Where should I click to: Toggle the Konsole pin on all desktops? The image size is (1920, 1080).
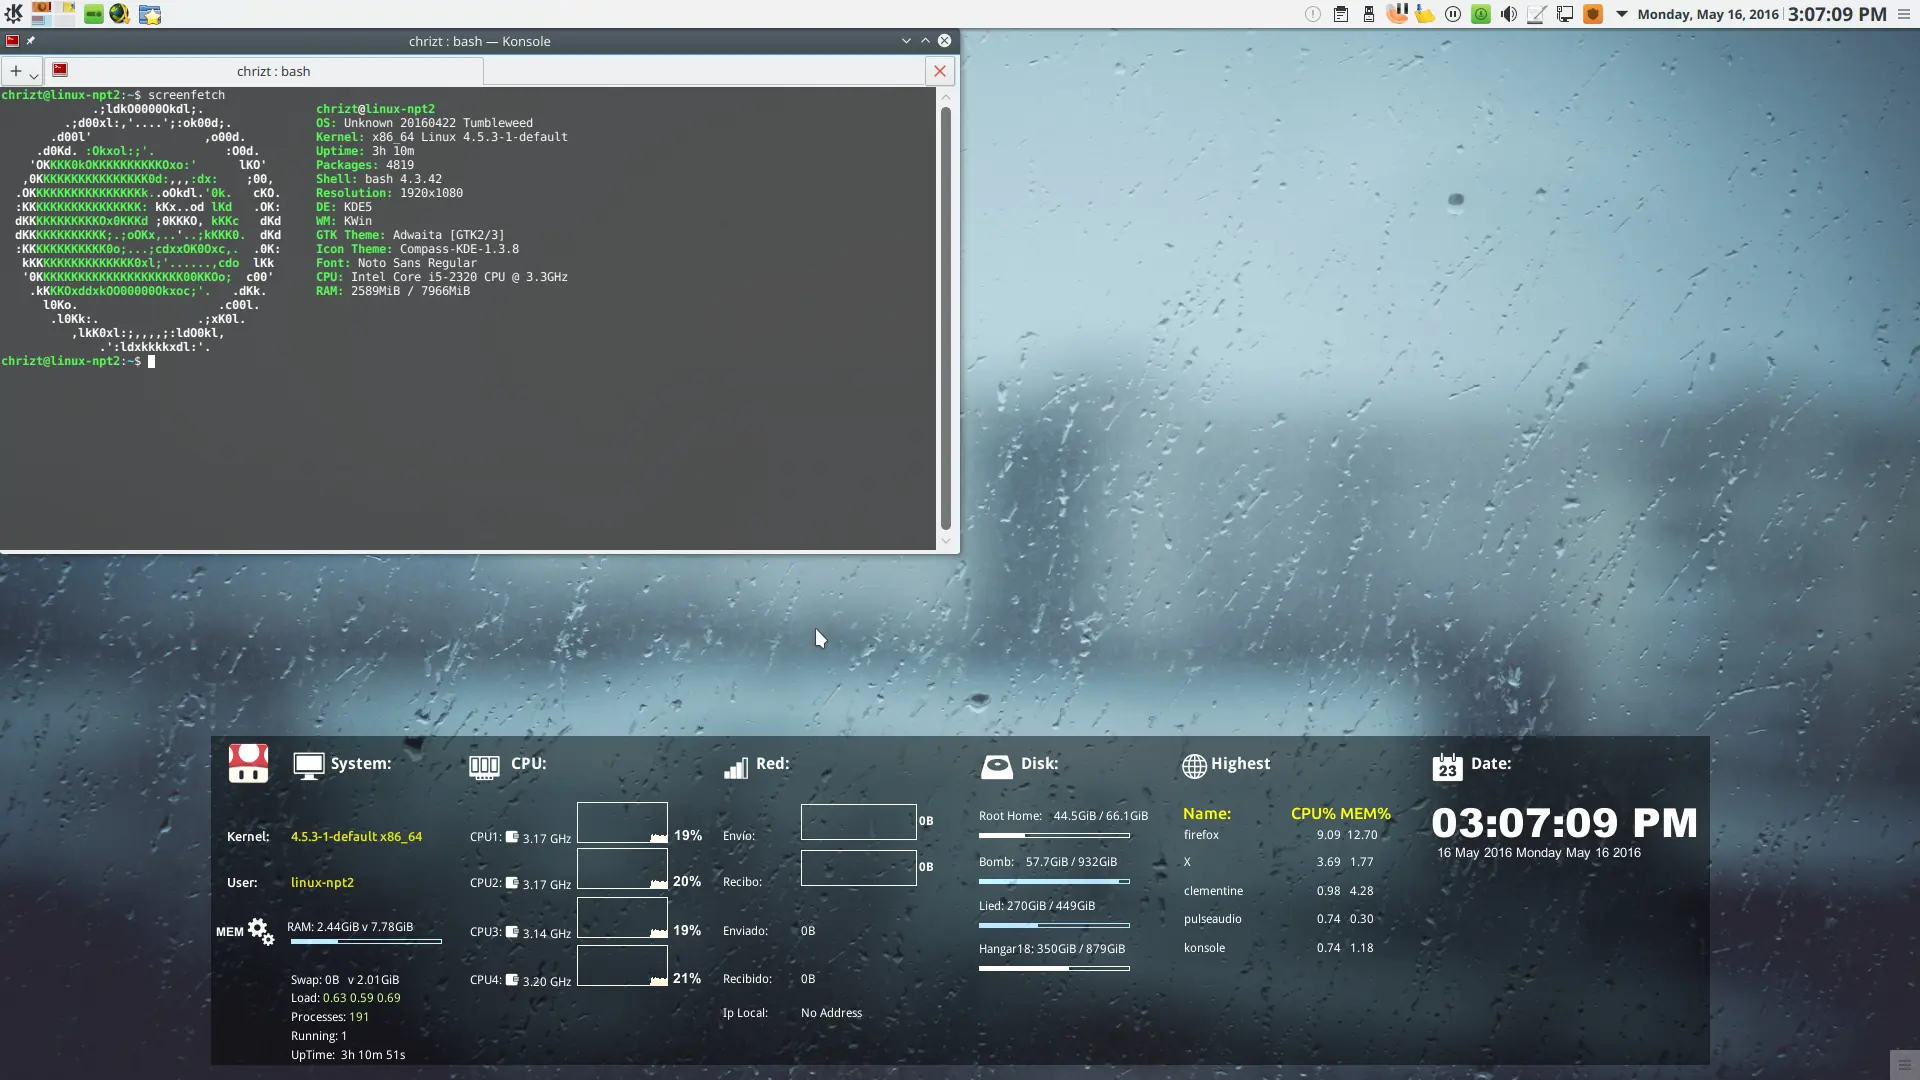click(x=31, y=41)
